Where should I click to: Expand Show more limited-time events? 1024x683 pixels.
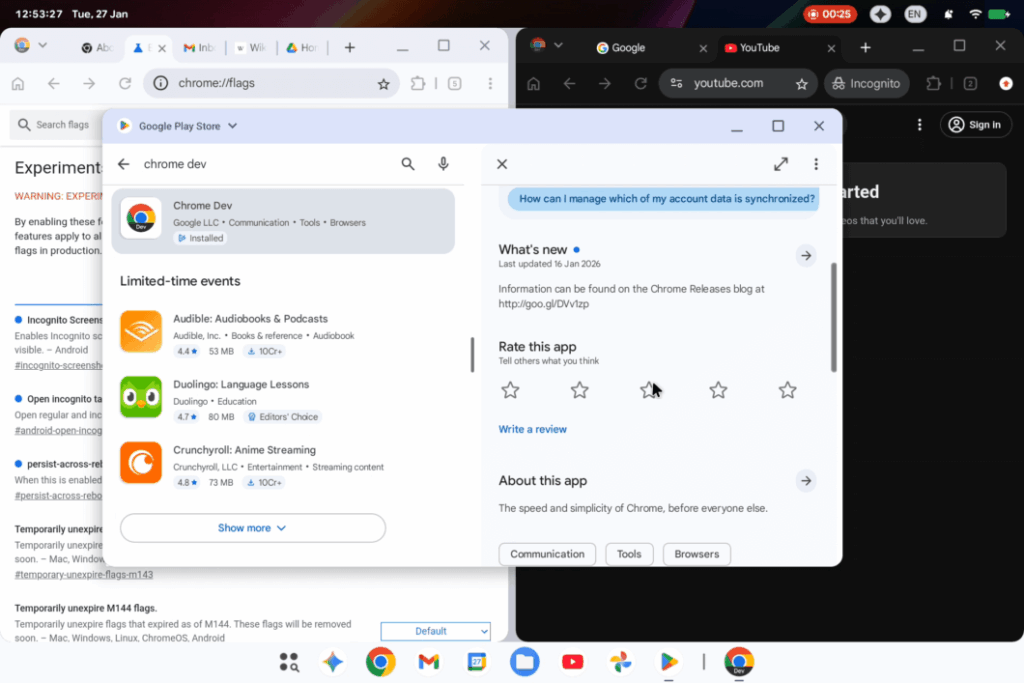click(252, 528)
